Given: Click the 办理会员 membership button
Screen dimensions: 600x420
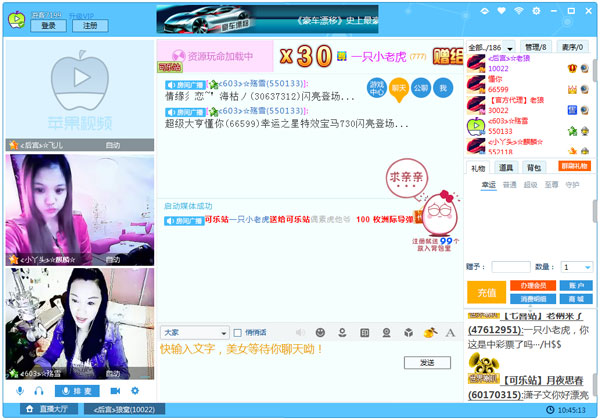Looking at the screenshot, I should click(x=533, y=285).
